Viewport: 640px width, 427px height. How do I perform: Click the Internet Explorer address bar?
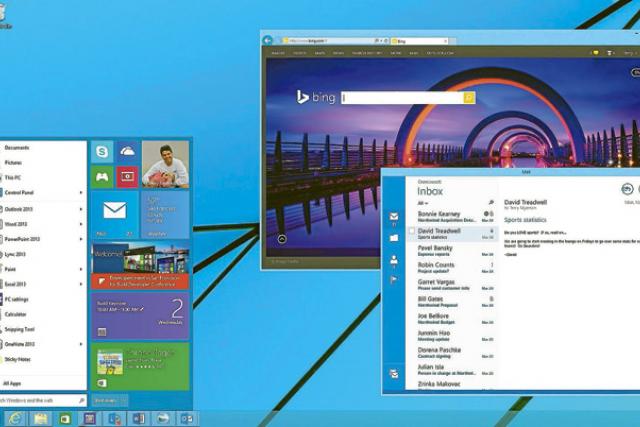[335, 41]
